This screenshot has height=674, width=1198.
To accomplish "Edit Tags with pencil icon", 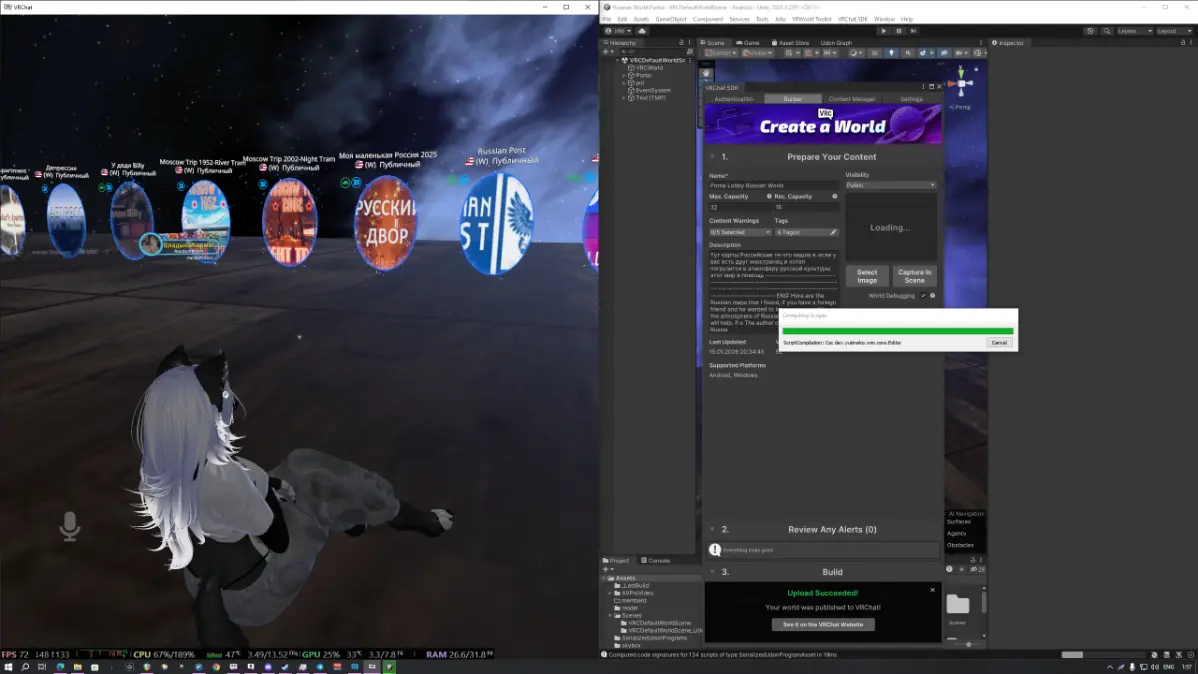I will 833,232.
